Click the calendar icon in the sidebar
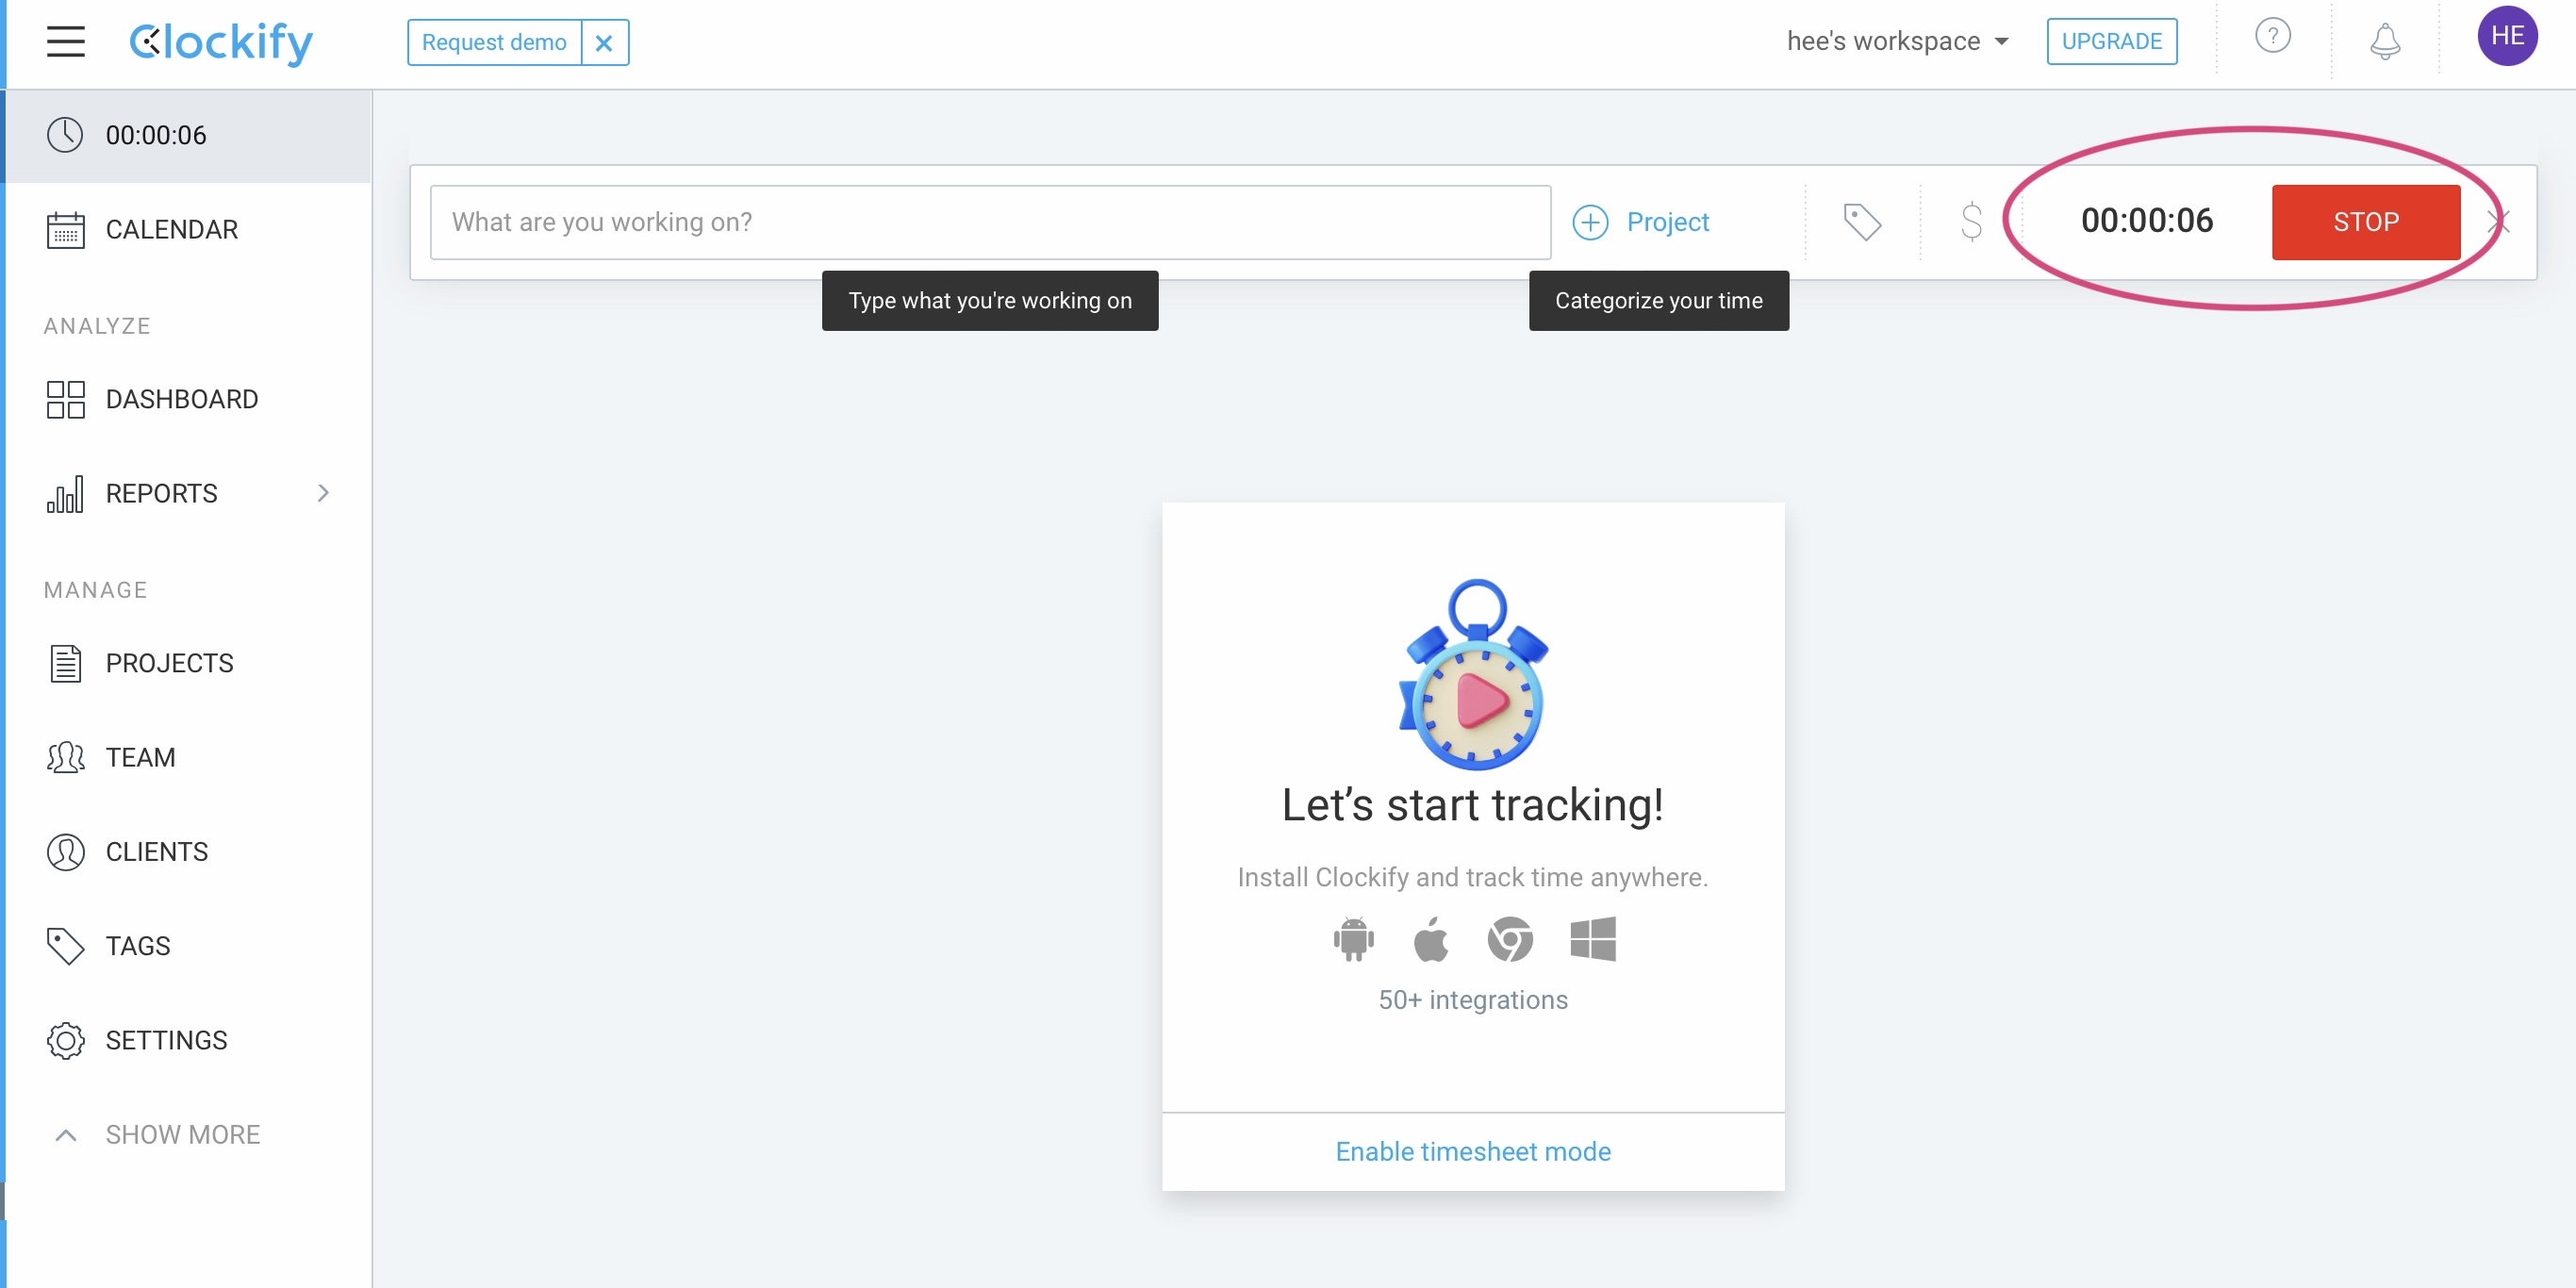The image size is (2576, 1288). (x=65, y=229)
